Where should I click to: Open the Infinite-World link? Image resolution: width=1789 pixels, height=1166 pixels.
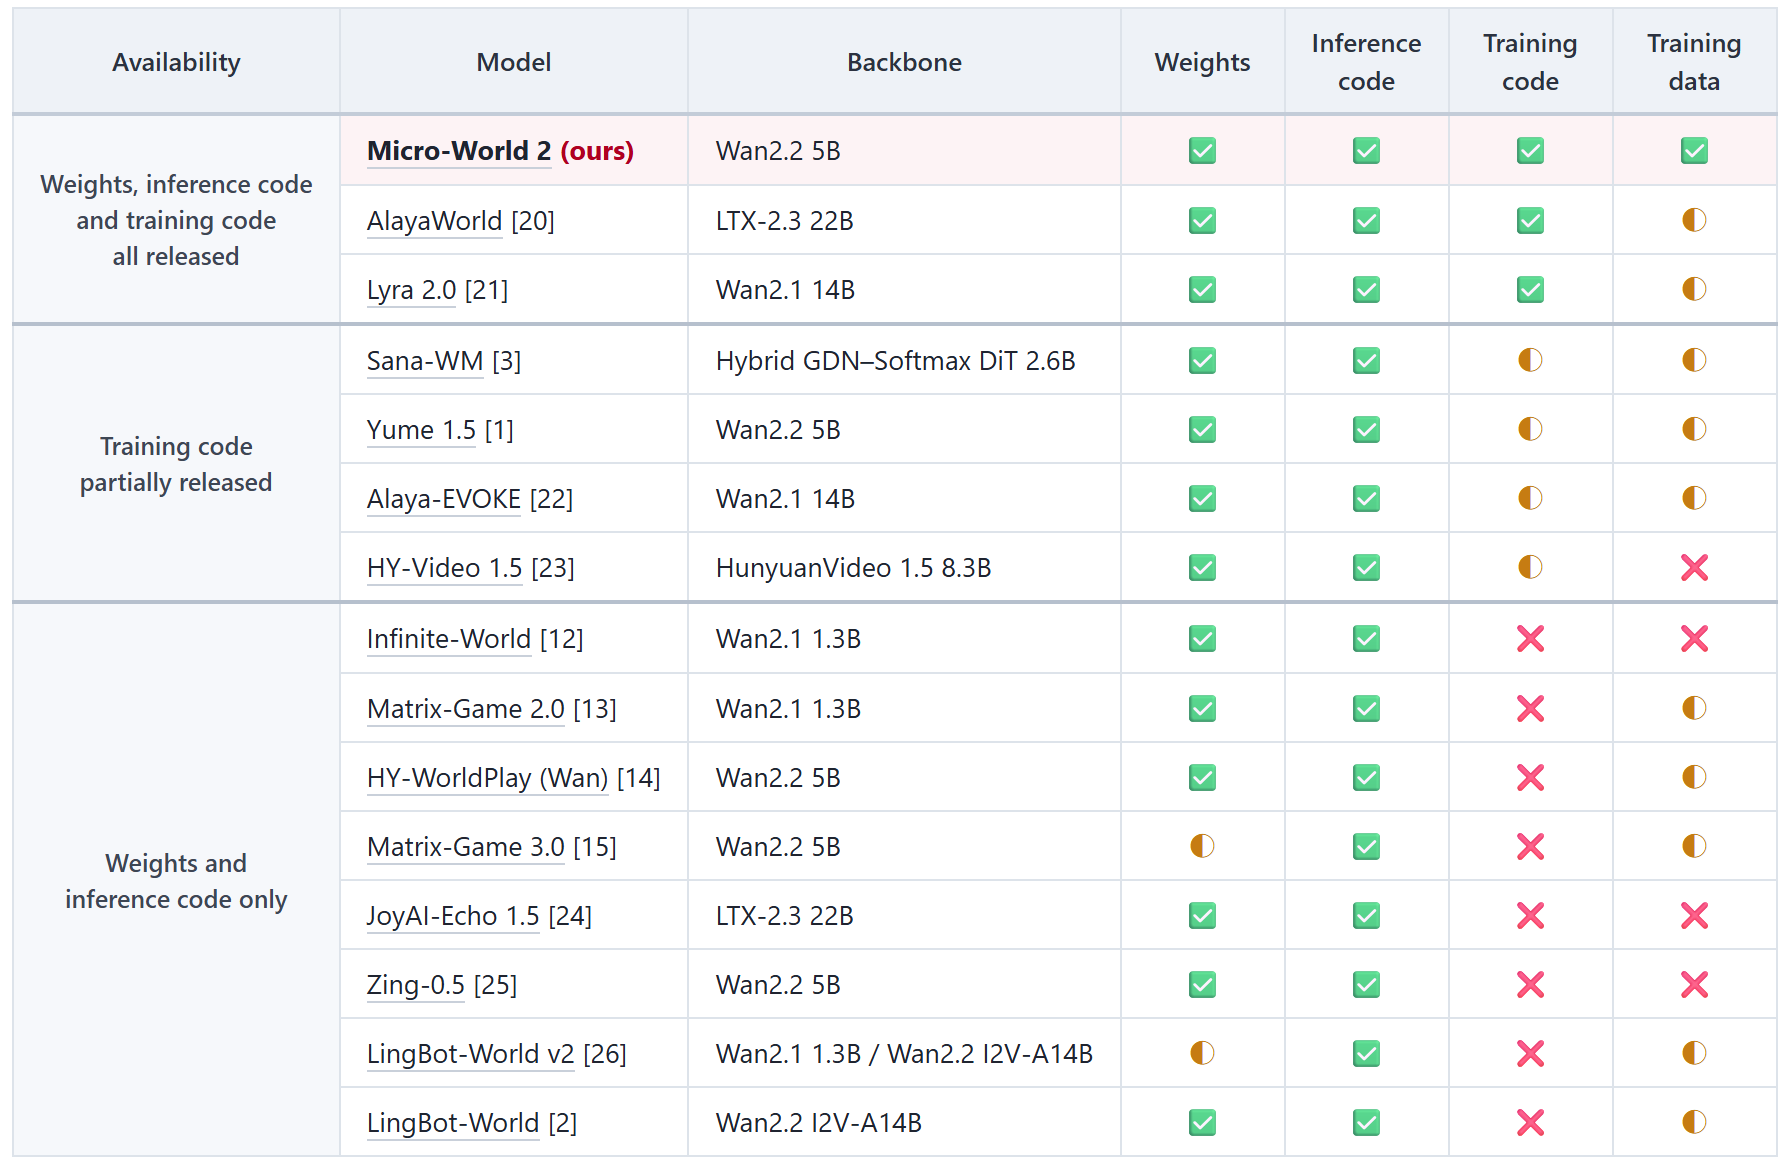[449, 639]
